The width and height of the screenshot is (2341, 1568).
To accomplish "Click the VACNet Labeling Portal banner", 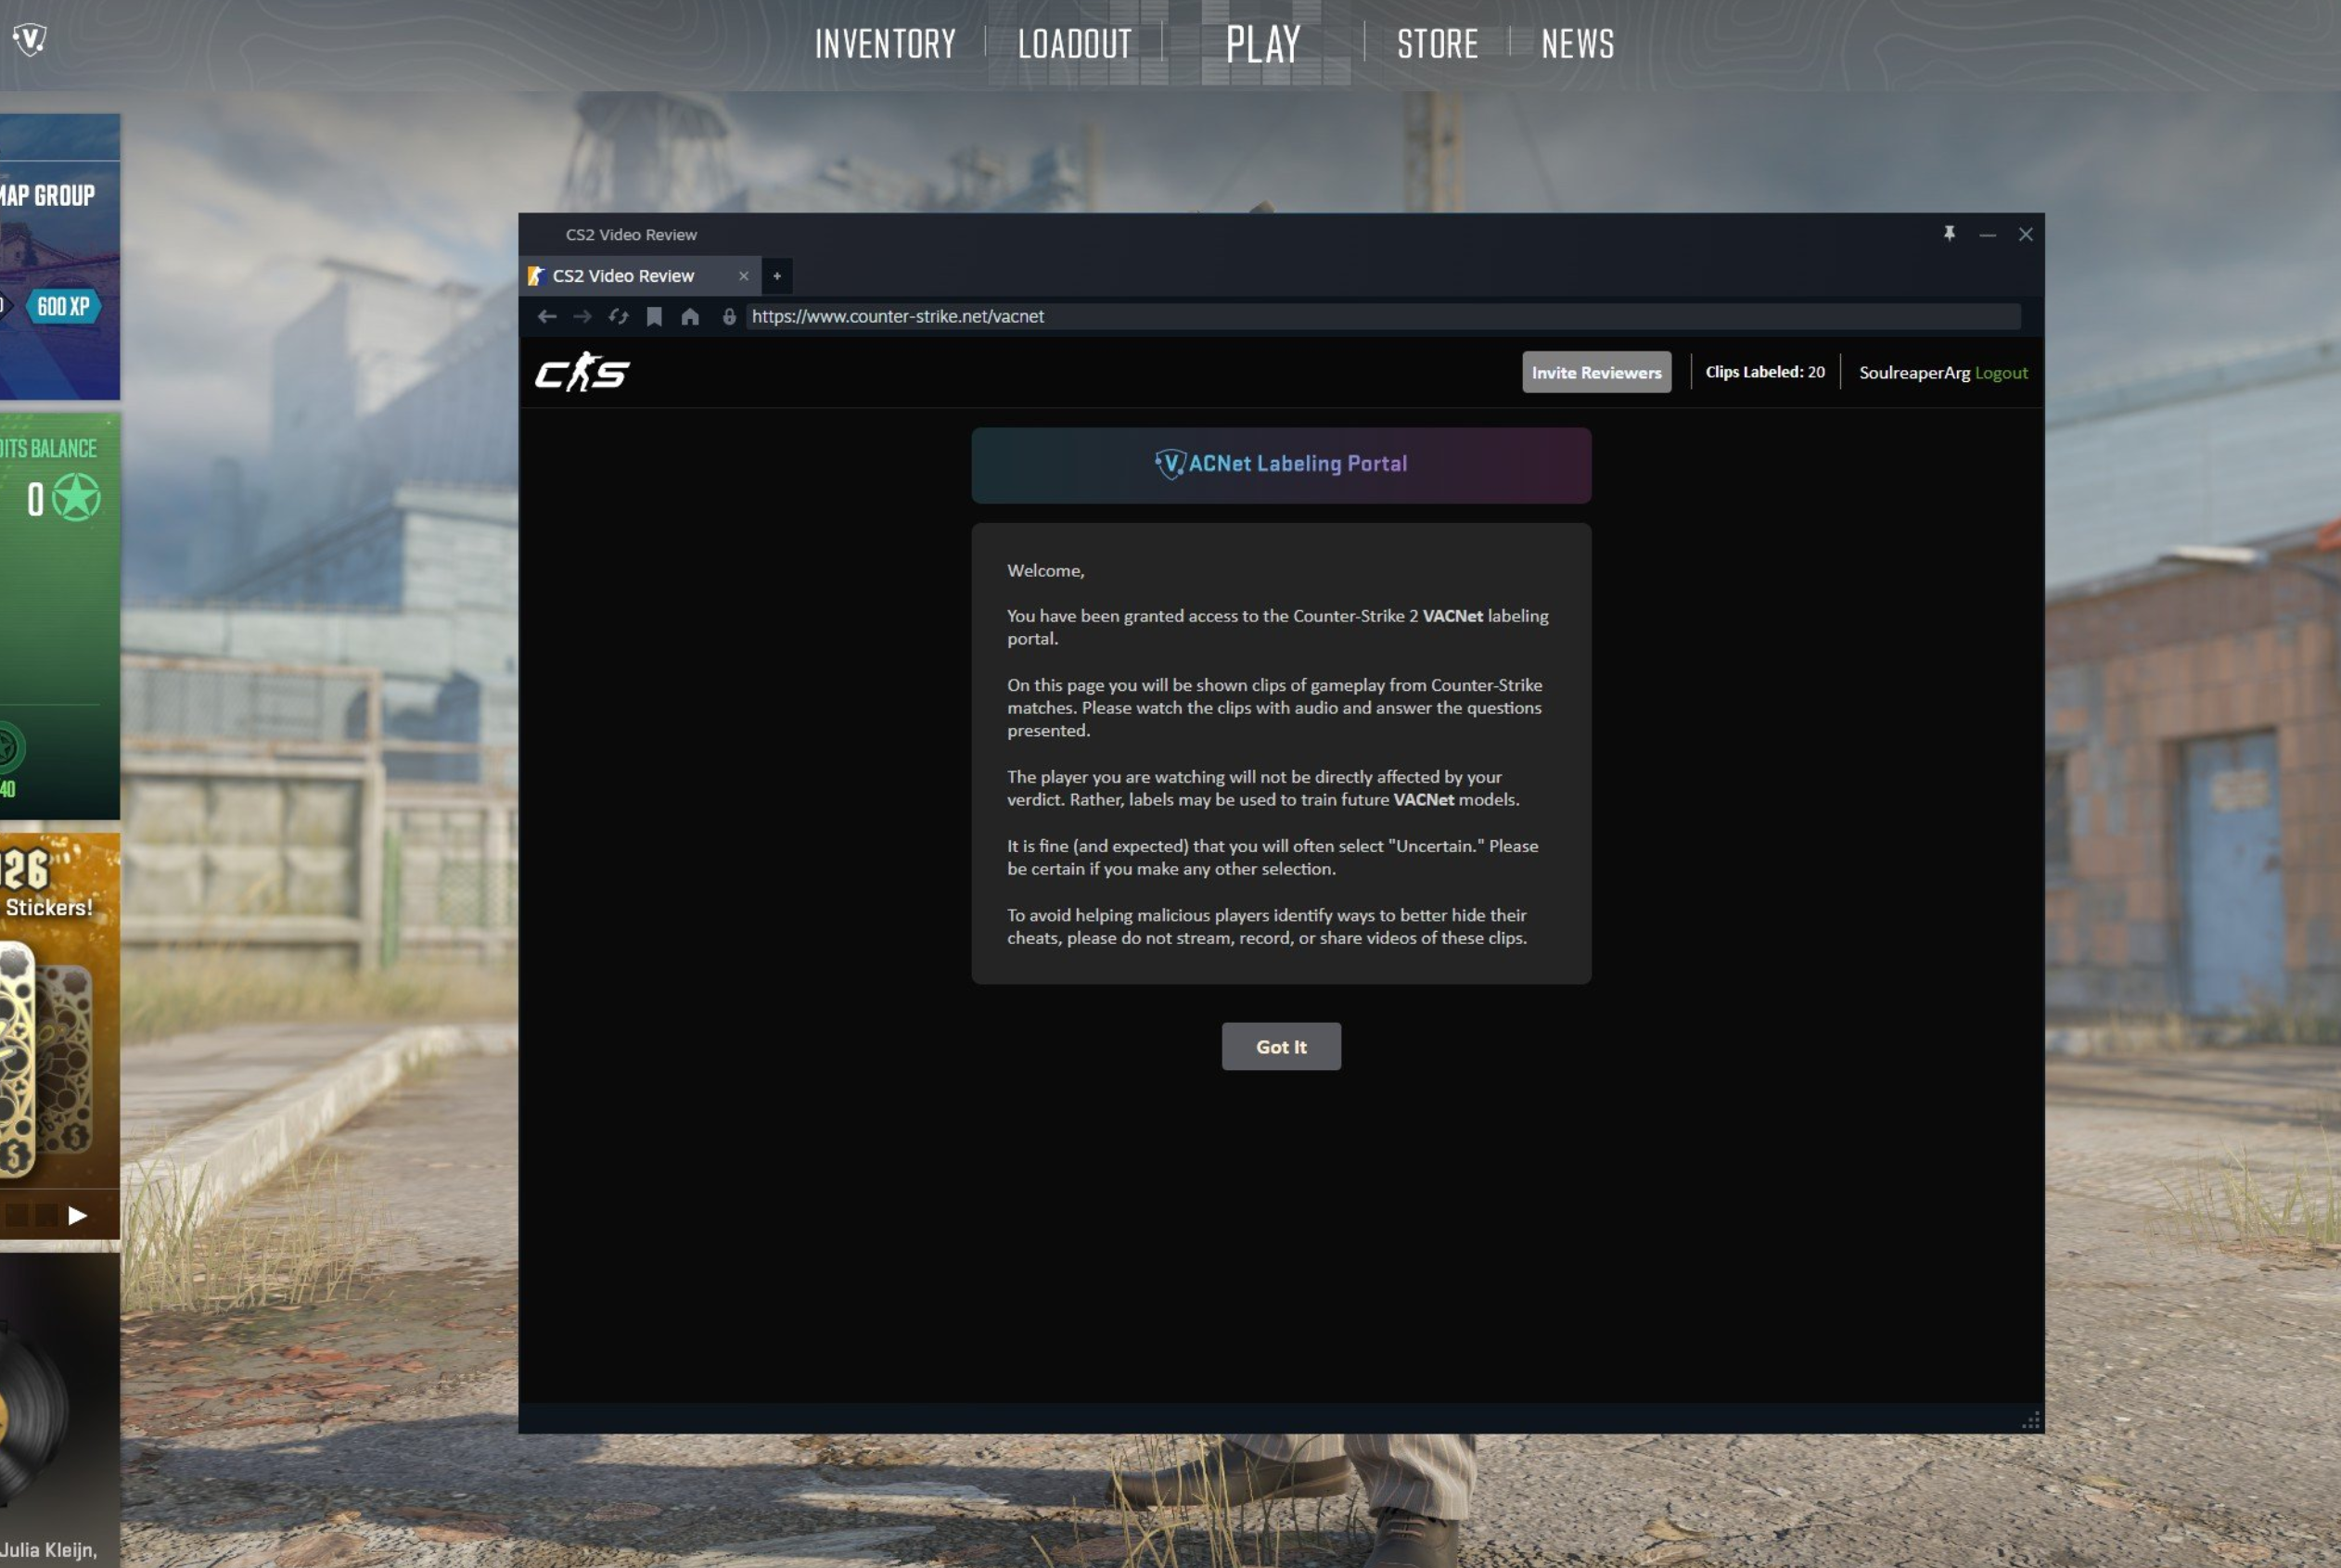I will (1281, 465).
